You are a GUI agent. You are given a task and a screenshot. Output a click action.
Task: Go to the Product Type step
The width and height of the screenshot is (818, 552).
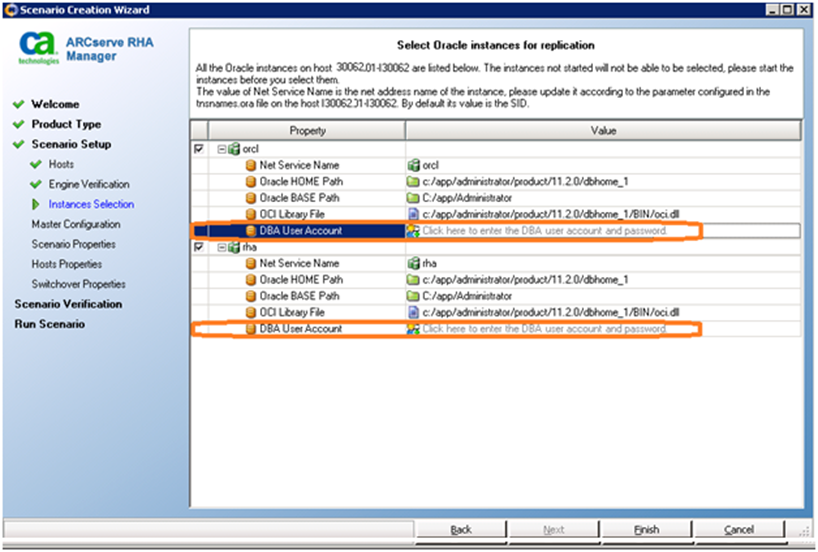pyautogui.click(x=66, y=124)
